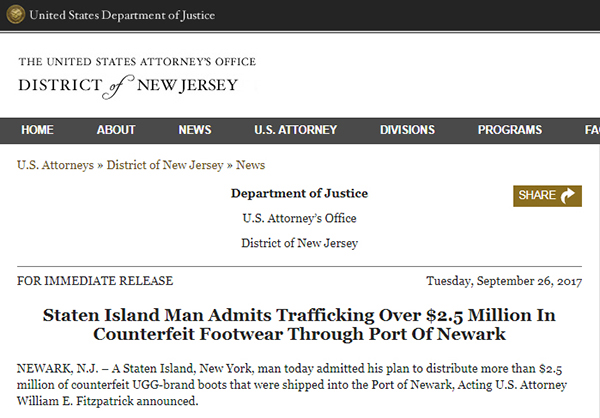Click the News breadcrumb link
The width and height of the screenshot is (600, 418).
tap(250, 165)
